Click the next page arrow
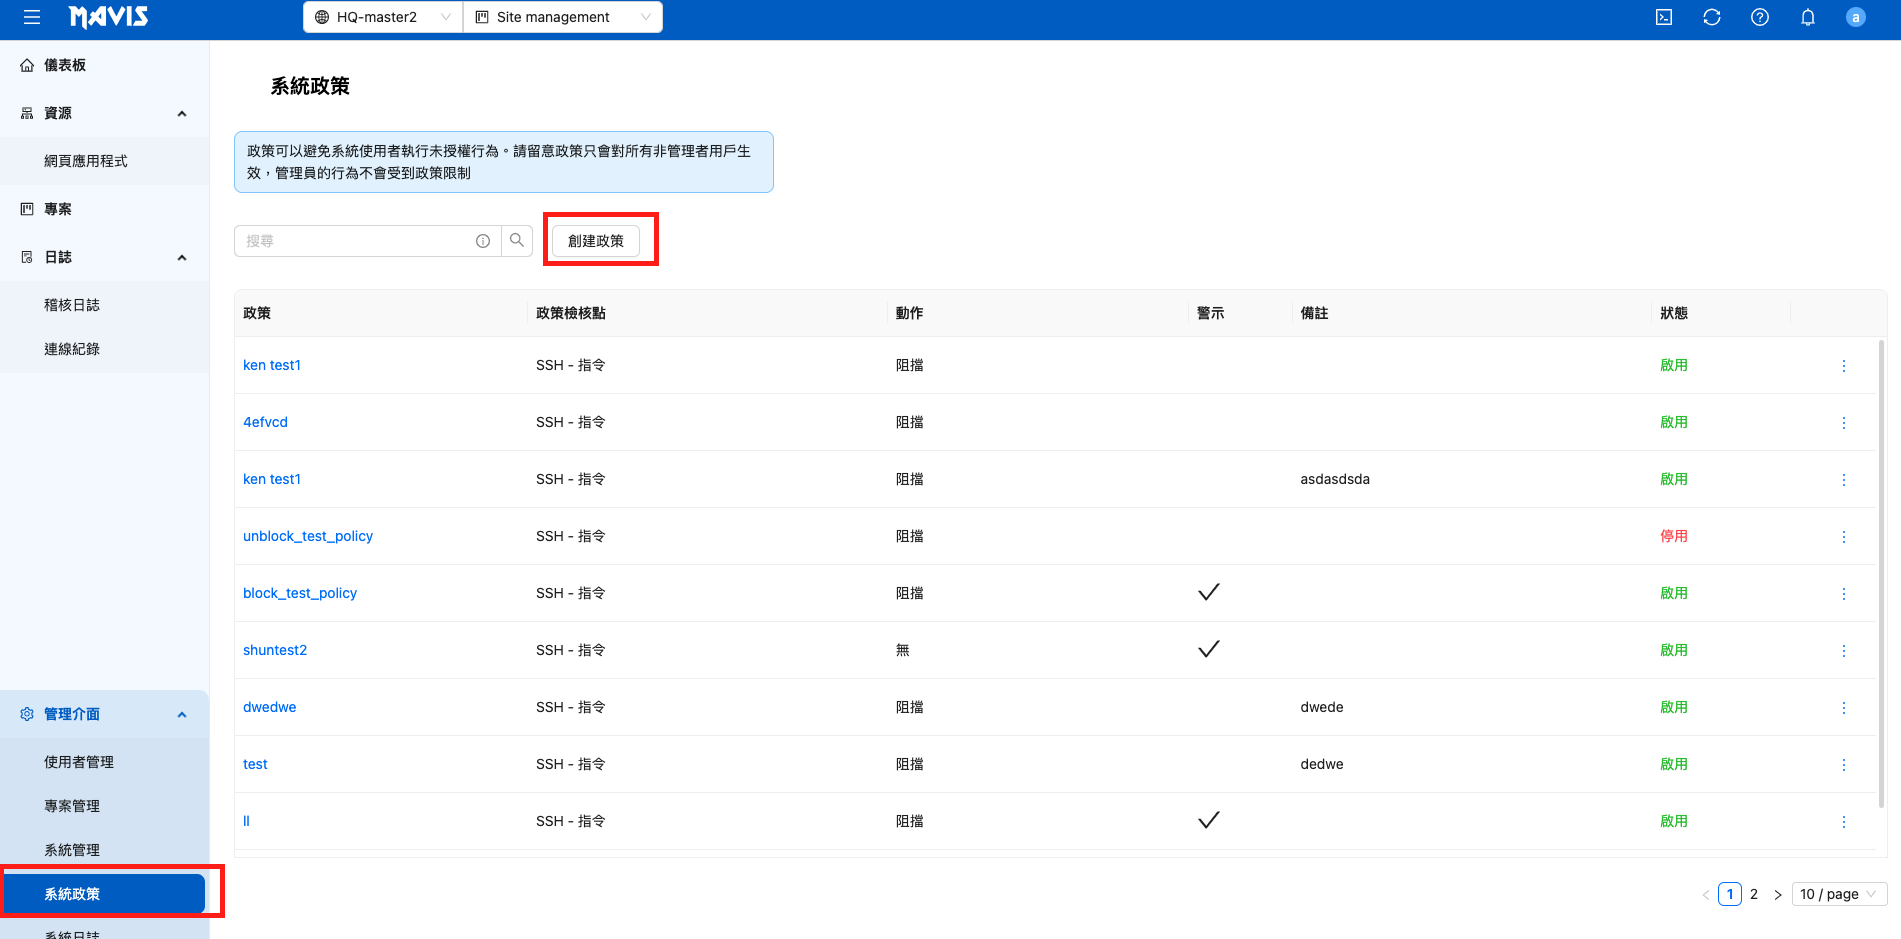This screenshot has width=1901, height=939. click(x=1778, y=895)
